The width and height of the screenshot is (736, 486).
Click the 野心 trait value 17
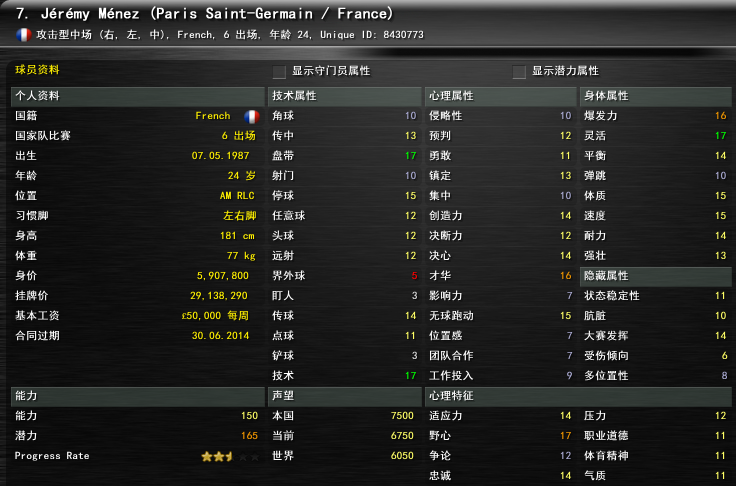coord(566,436)
